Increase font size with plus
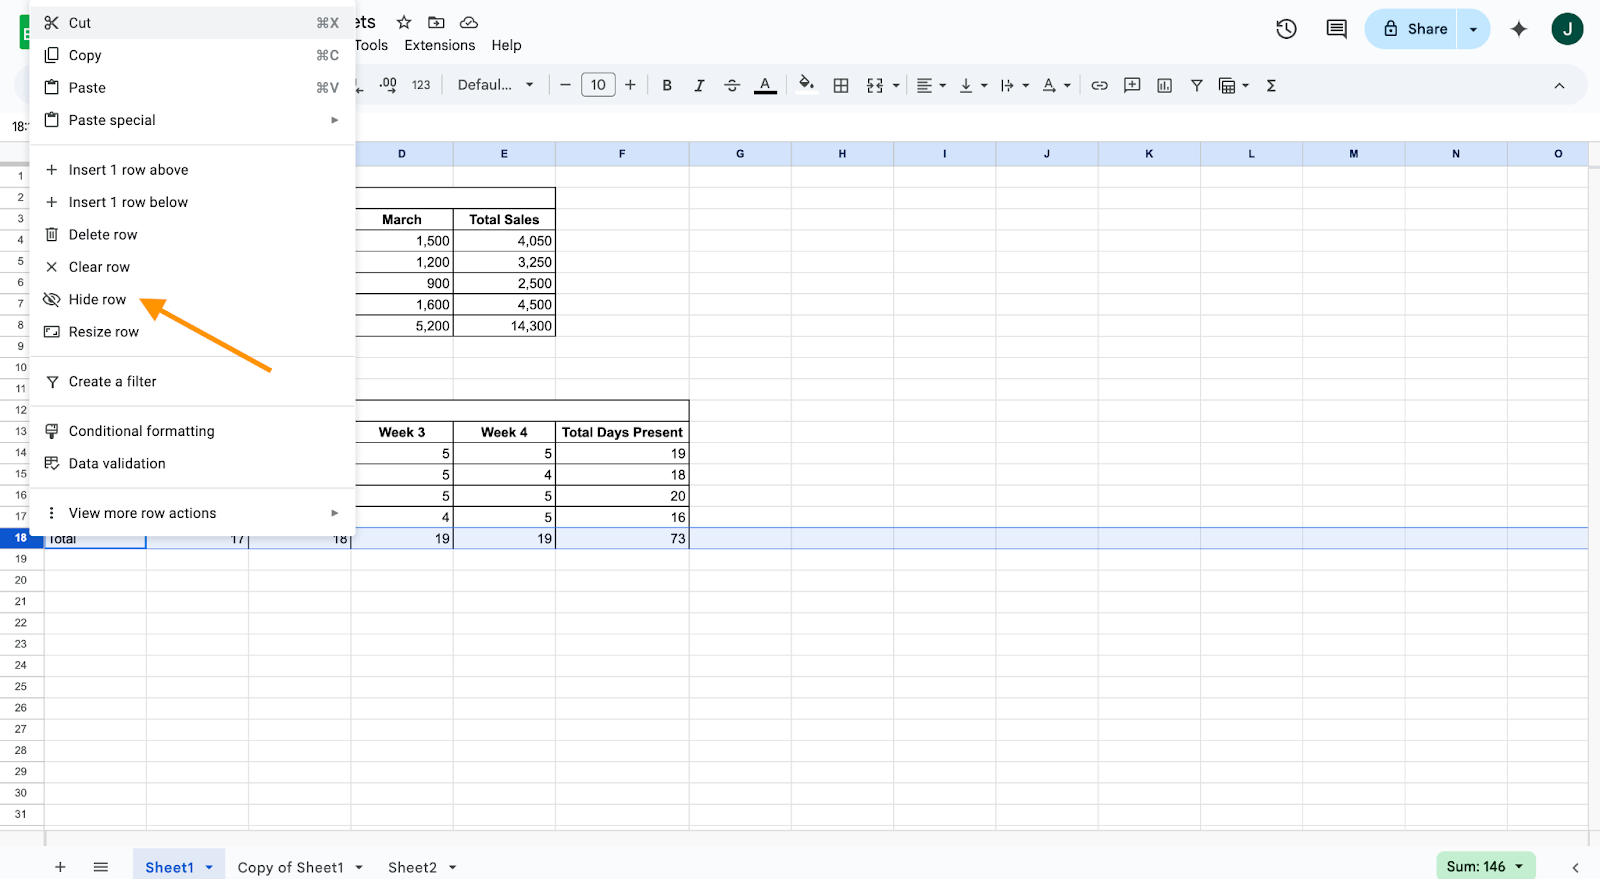The image size is (1600, 879). [630, 85]
